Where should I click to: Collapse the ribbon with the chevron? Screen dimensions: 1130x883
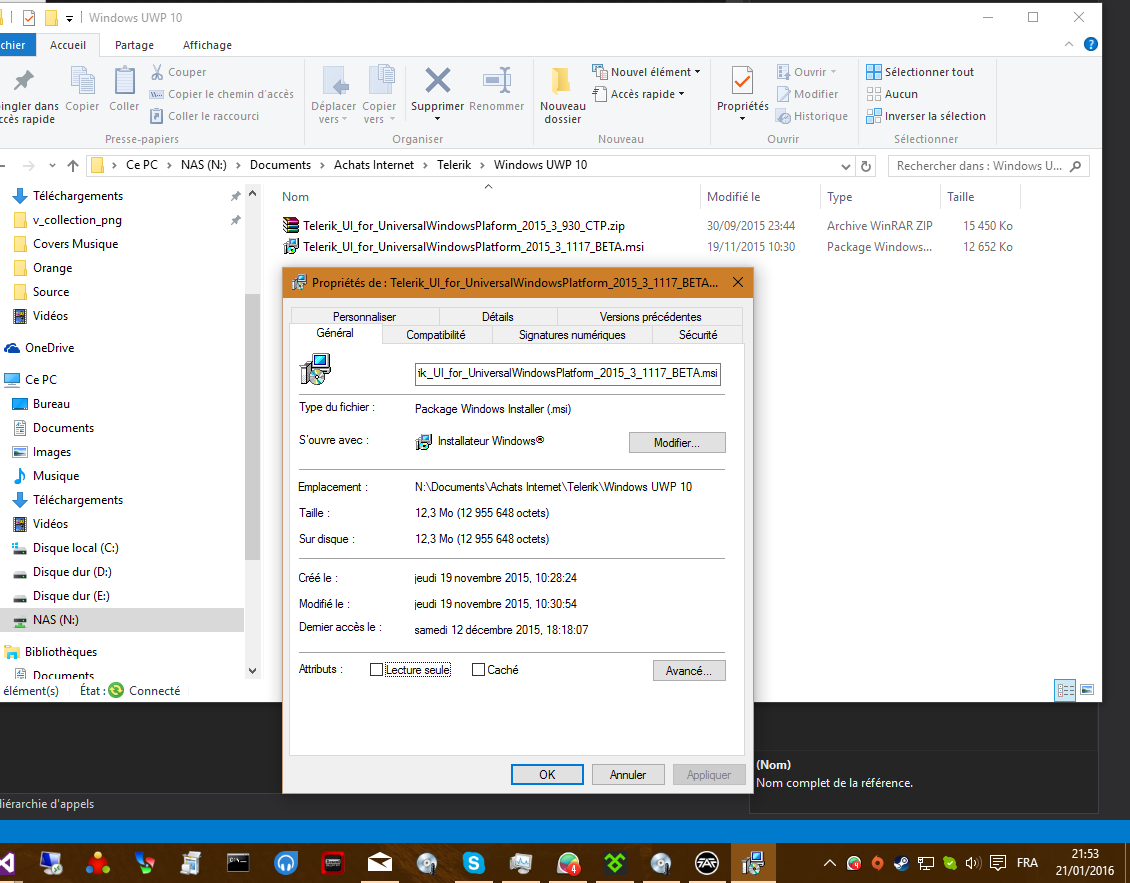pyautogui.click(x=1069, y=45)
